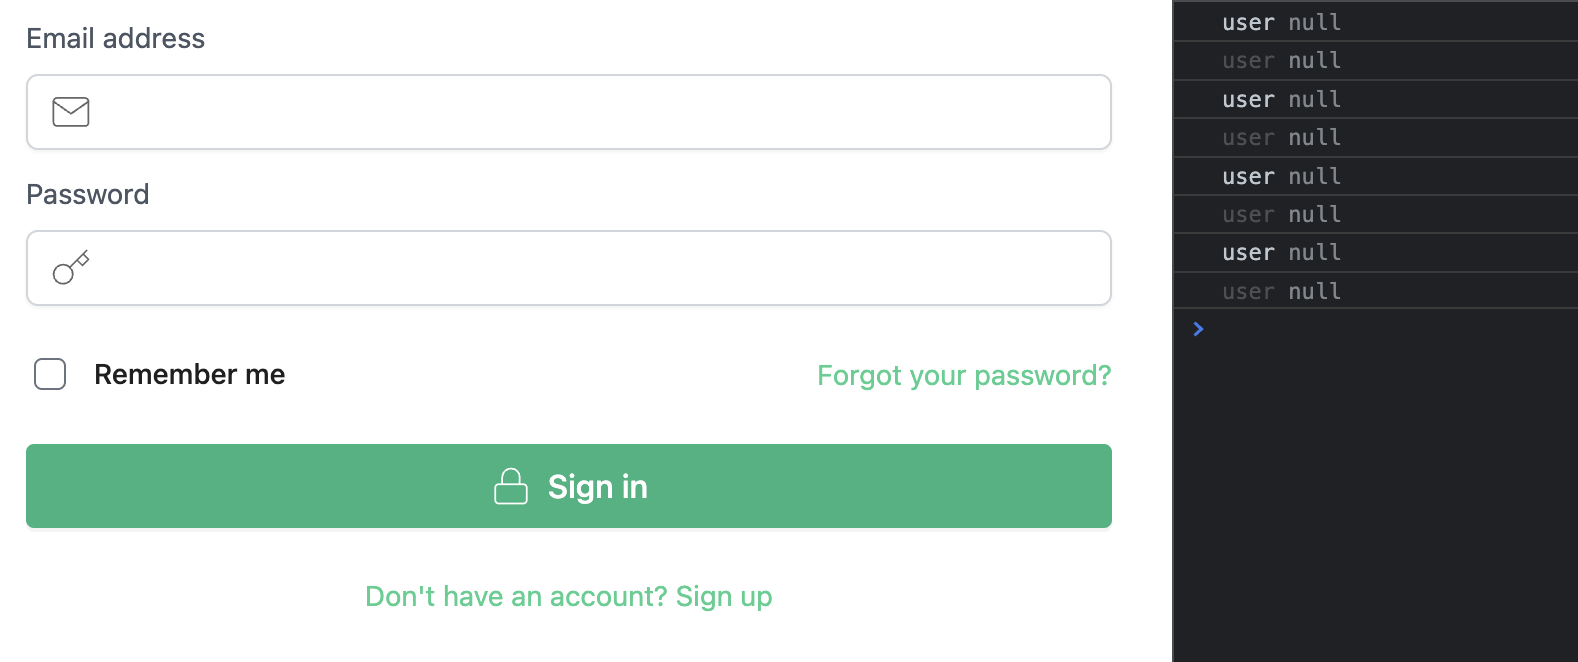Viewport: 1578px width, 662px height.
Task: Submit the form with the Sign in button
Action: (569, 486)
